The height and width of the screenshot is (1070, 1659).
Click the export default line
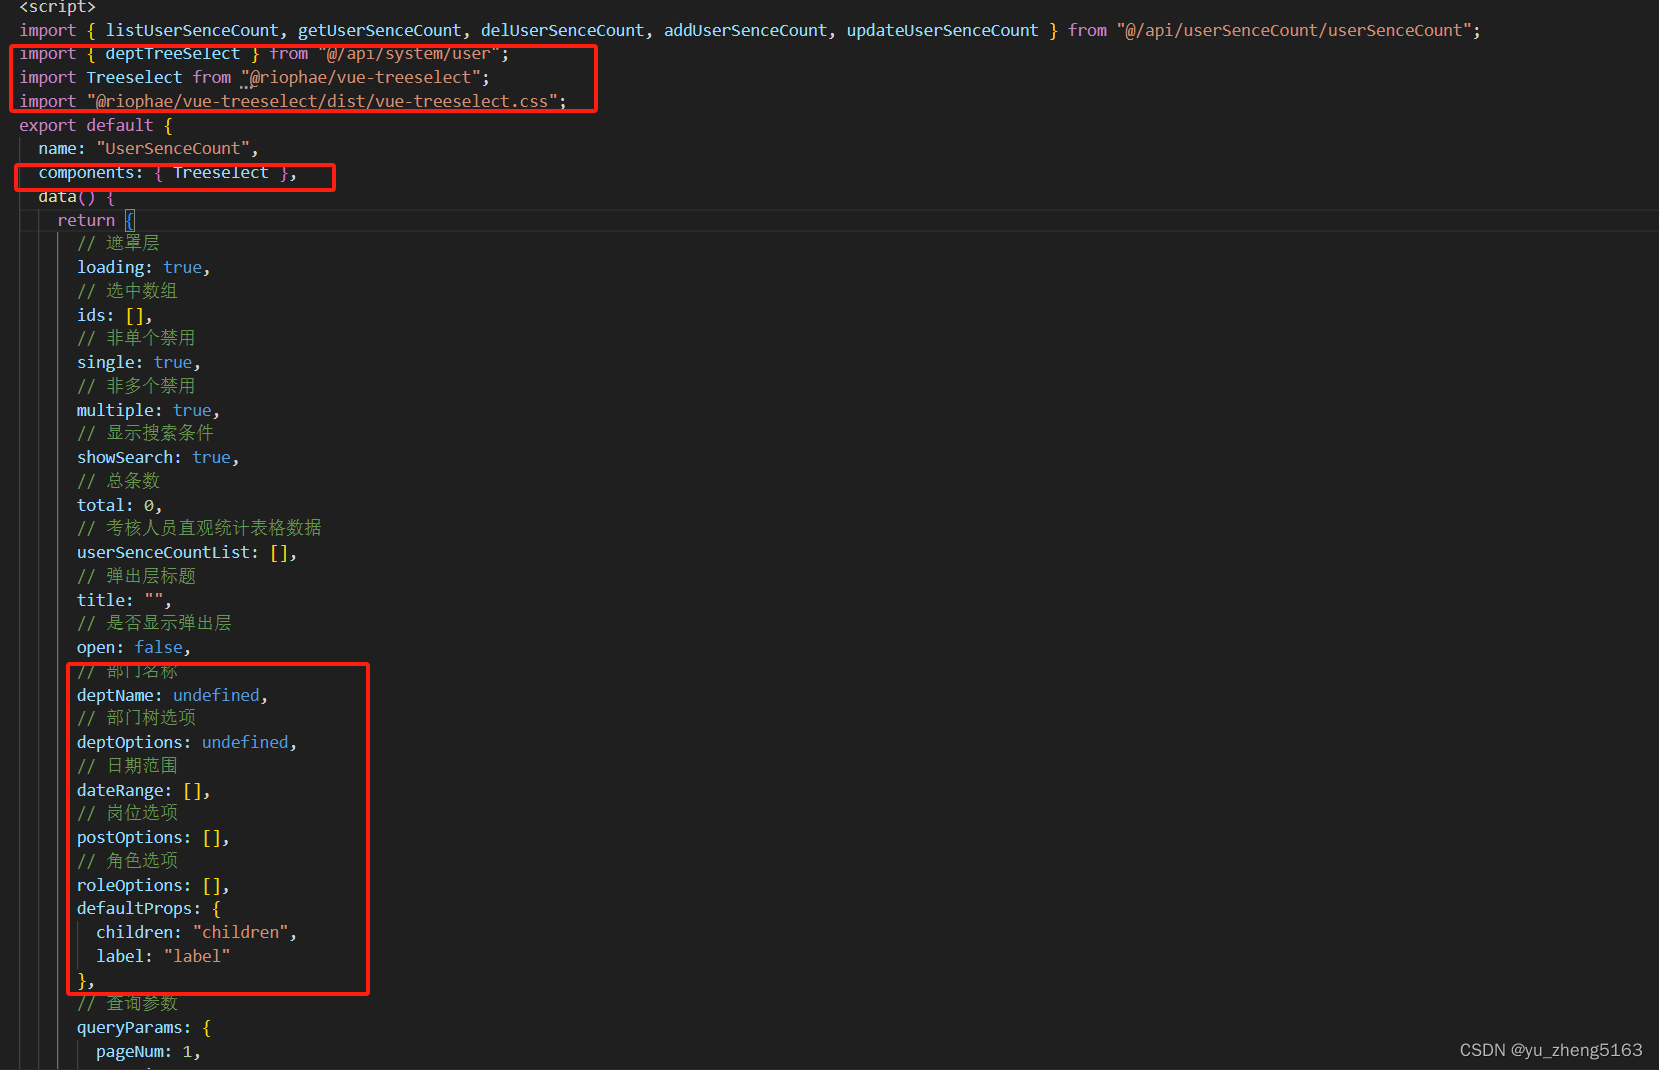[x=95, y=125]
